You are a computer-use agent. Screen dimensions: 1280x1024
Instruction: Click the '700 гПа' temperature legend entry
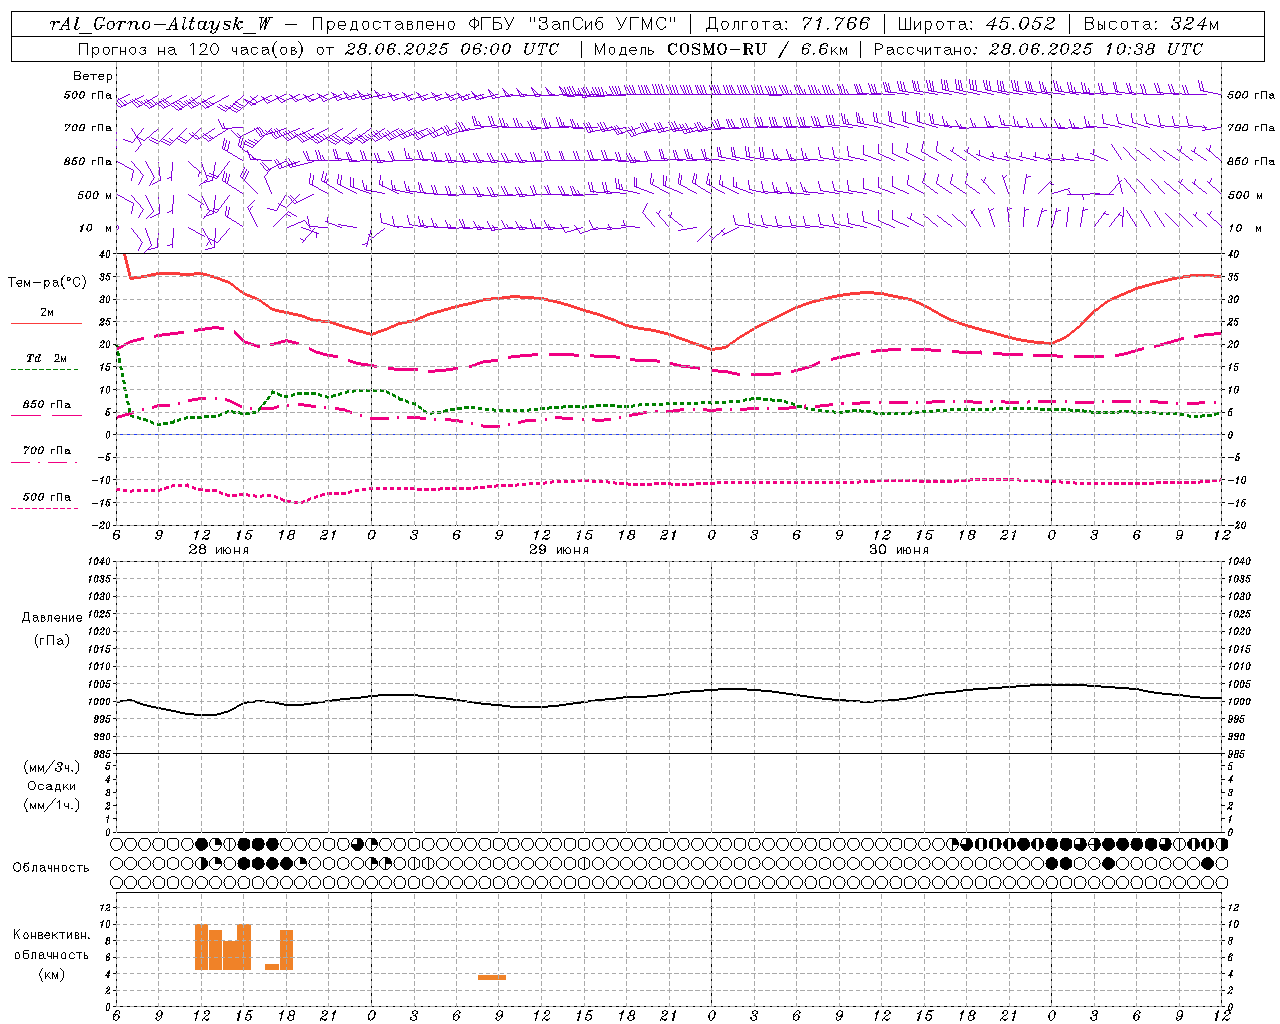(47, 451)
